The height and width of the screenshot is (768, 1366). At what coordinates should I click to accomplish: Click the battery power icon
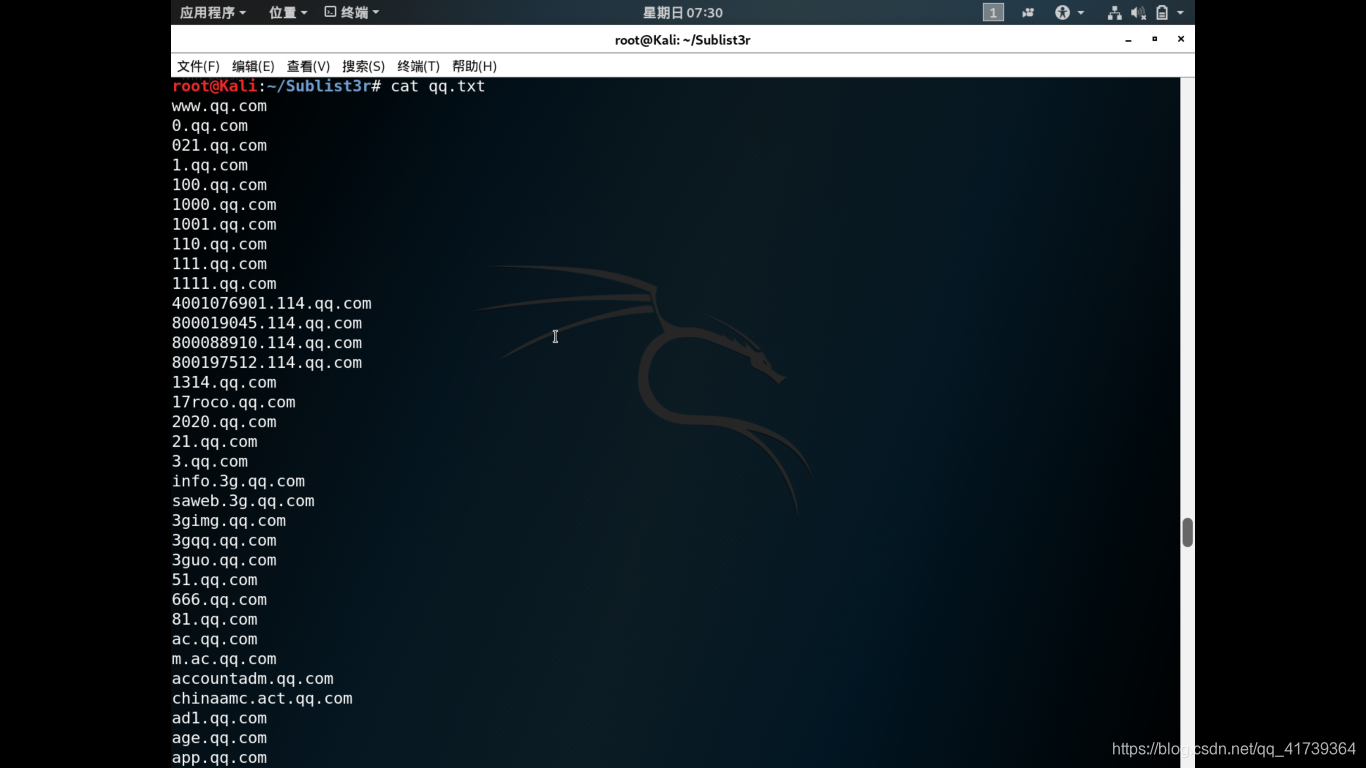point(1162,12)
